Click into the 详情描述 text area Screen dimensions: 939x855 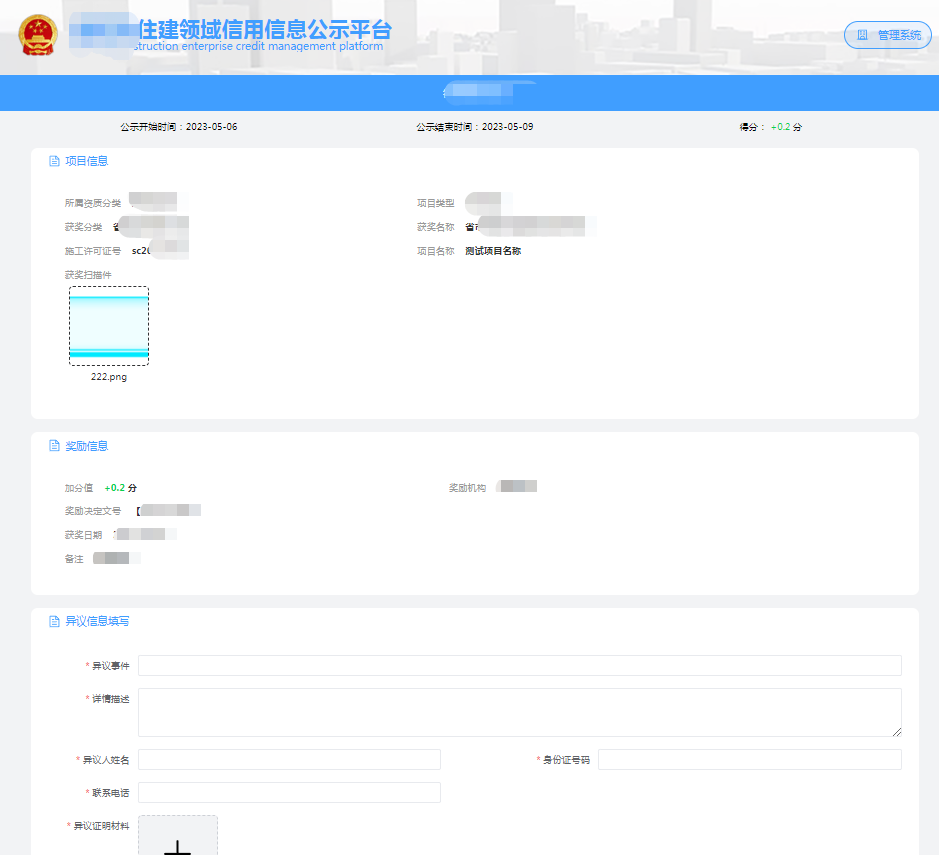click(519, 712)
